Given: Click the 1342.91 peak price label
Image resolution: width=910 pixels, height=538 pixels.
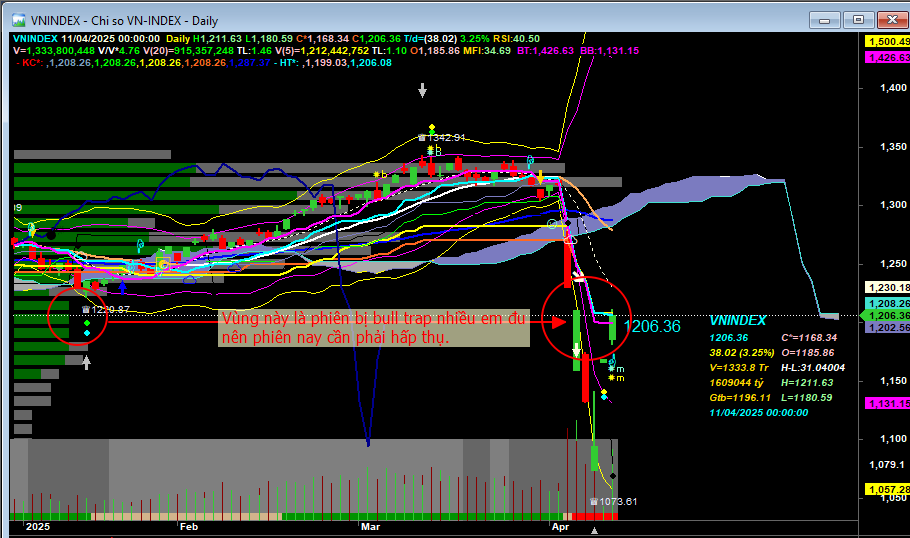Looking at the screenshot, I should 446,138.
